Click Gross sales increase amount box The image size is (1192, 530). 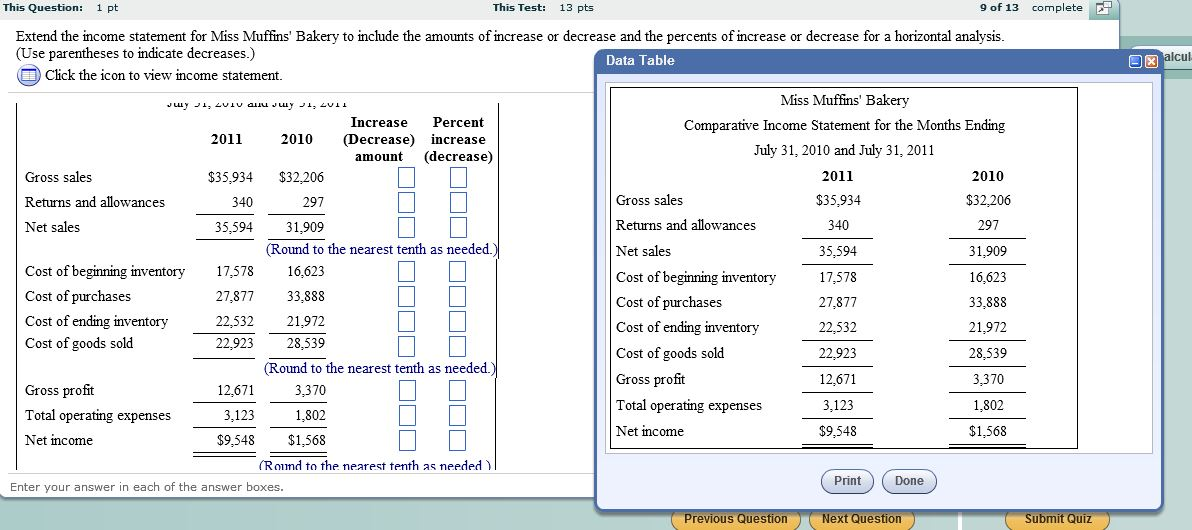point(407,177)
